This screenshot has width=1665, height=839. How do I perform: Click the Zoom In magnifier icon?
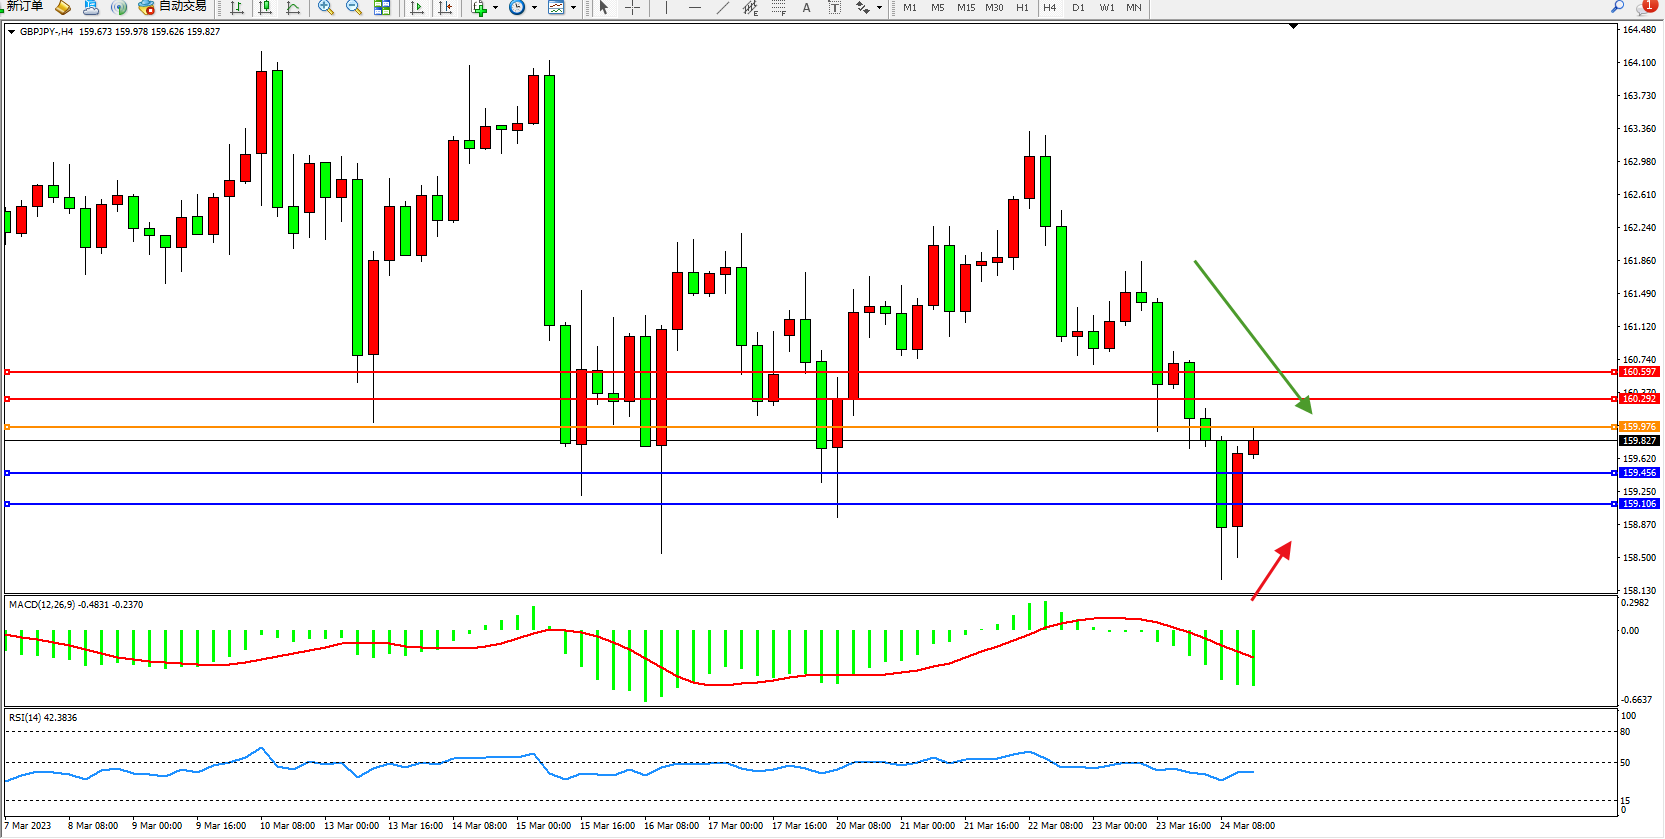click(326, 7)
